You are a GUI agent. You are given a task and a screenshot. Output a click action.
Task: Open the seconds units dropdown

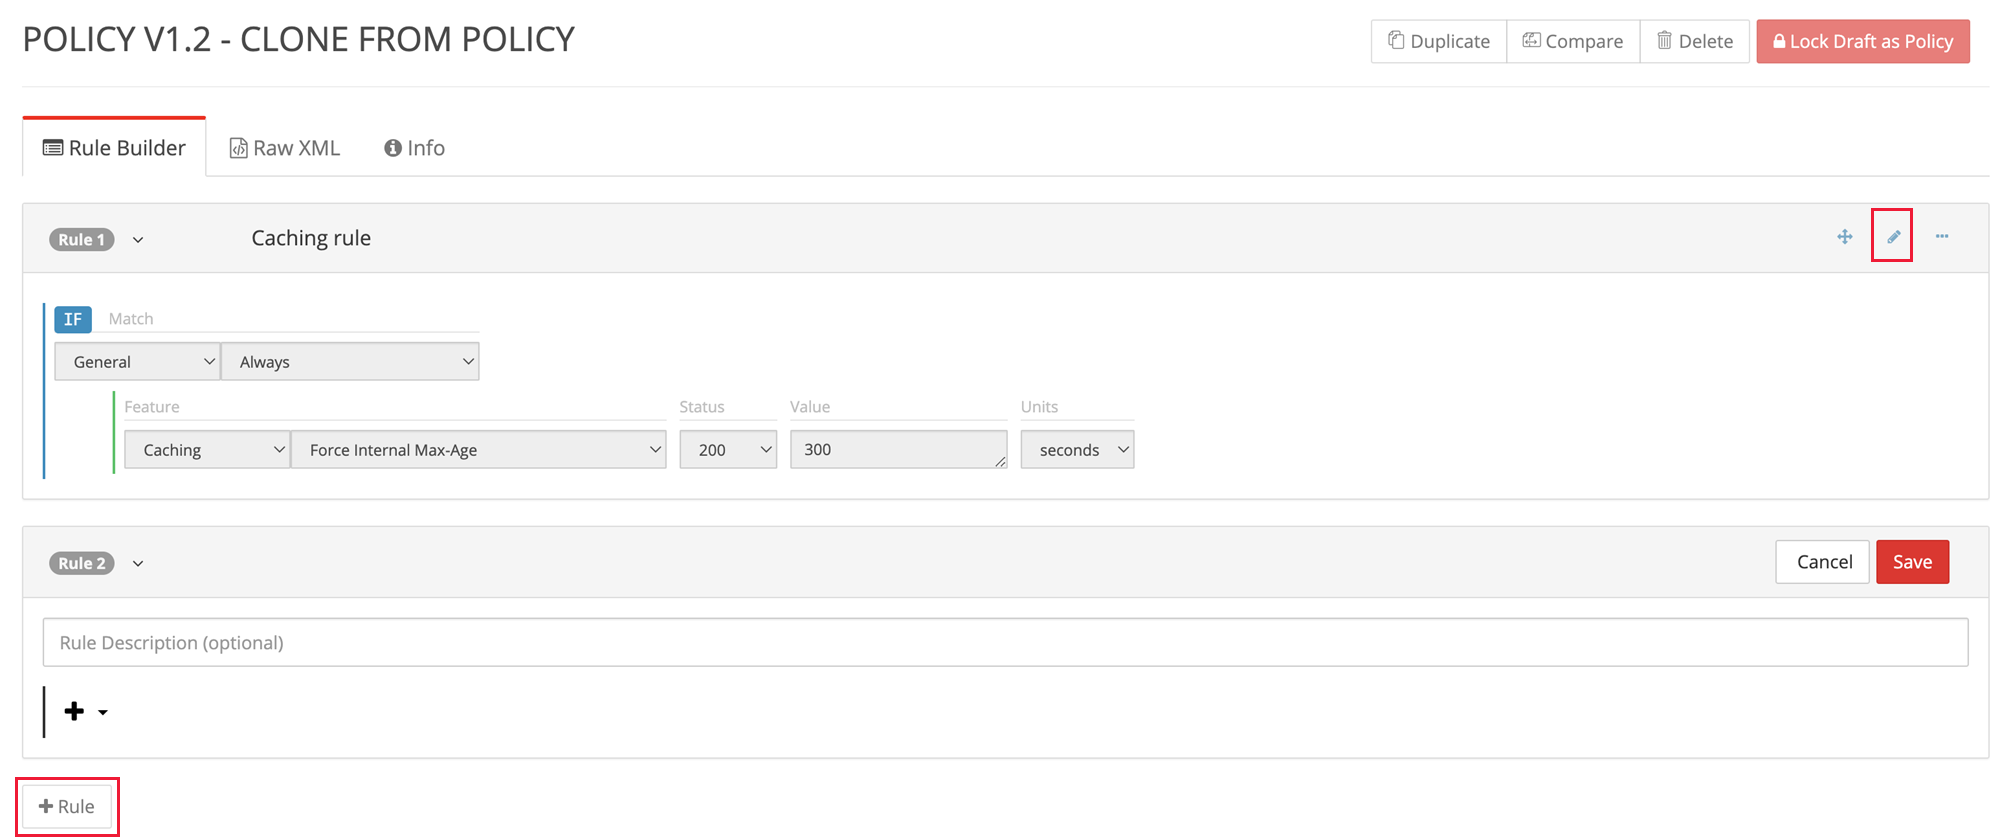(1077, 450)
